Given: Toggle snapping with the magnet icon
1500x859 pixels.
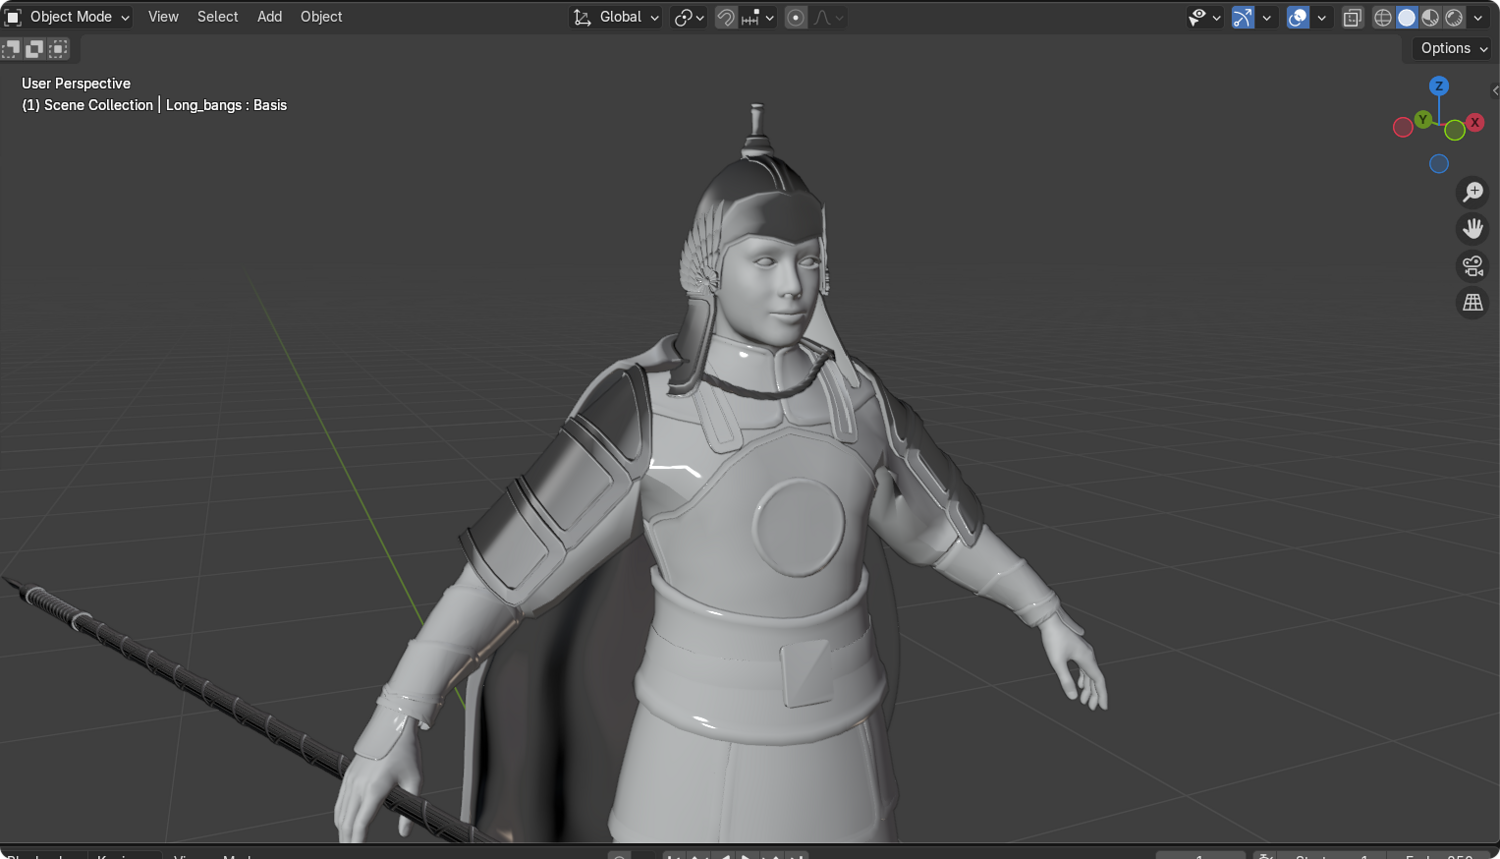Looking at the screenshot, I should [726, 17].
